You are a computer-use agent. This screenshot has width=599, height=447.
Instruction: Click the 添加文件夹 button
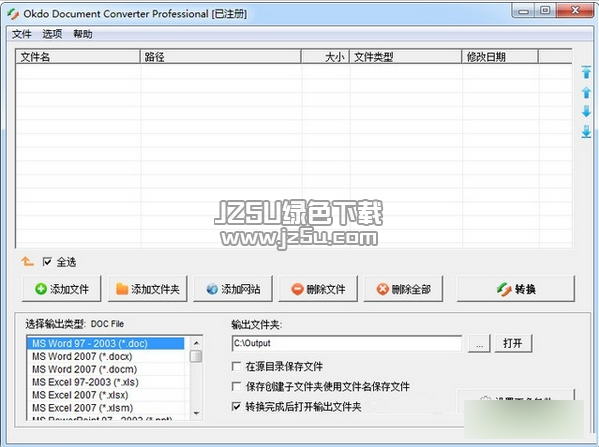coord(147,289)
